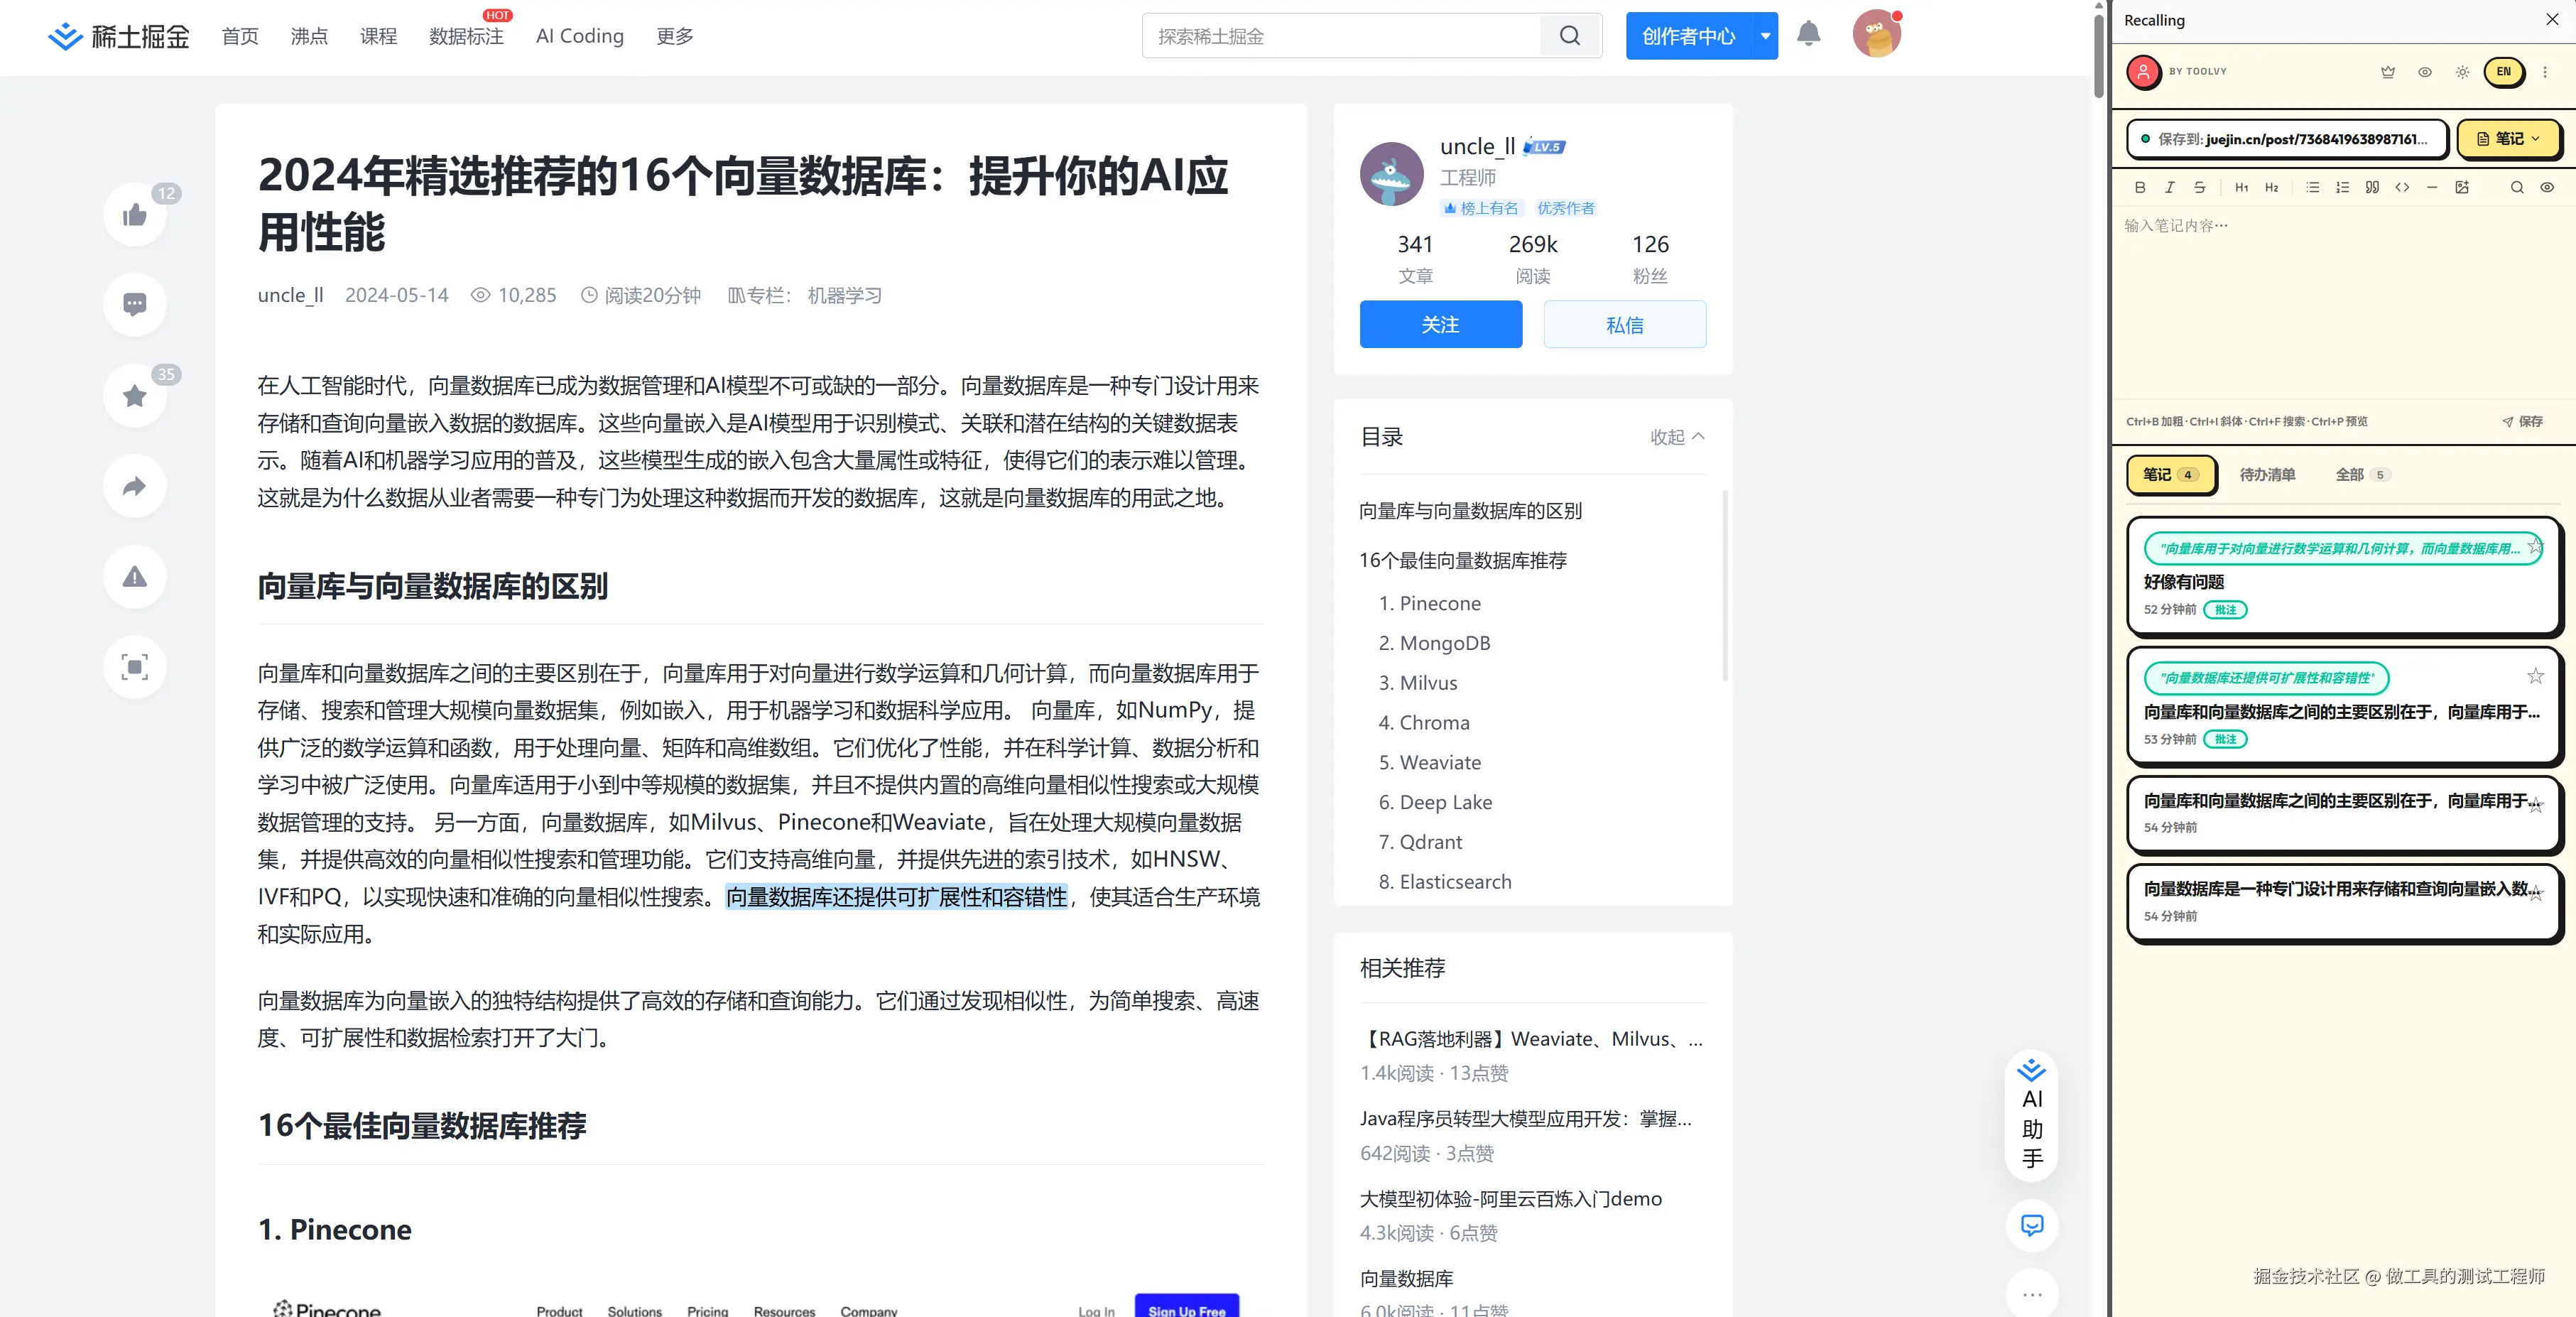Toggle EN language switch
Viewport: 2576px width, 1317px height.
tap(2503, 72)
